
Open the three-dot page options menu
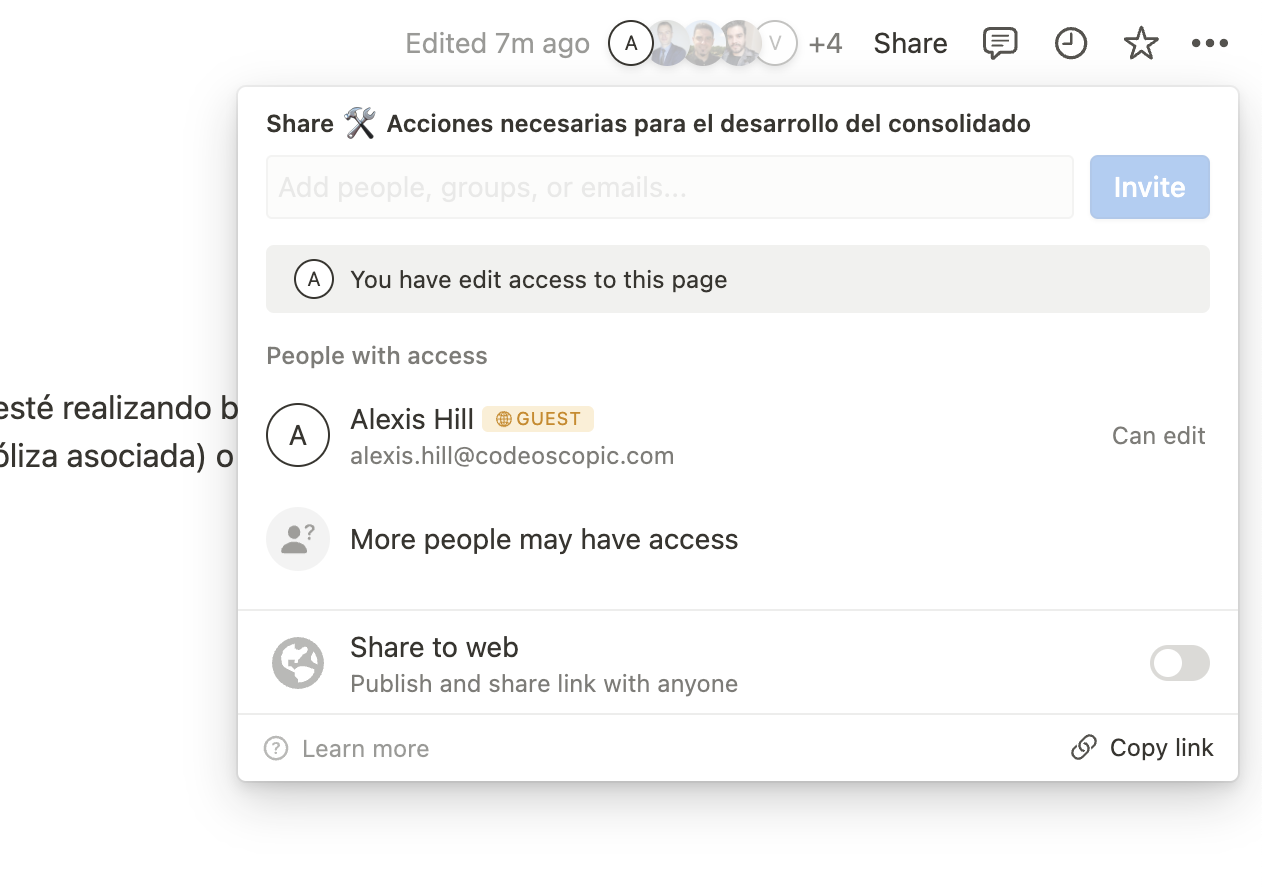(x=1210, y=43)
